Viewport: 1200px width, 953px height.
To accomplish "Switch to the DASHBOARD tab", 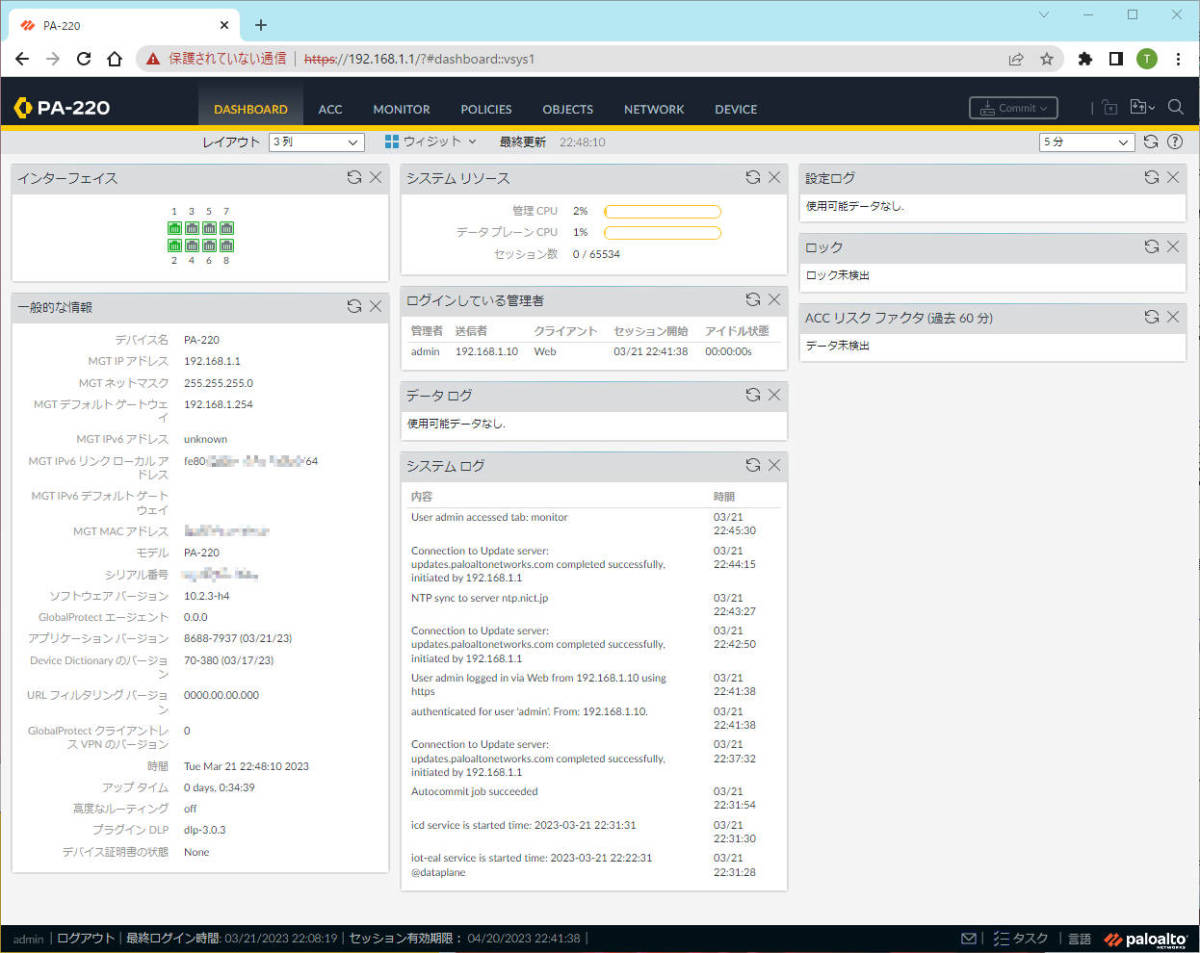I will pyautogui.click(x=251, y=109).
